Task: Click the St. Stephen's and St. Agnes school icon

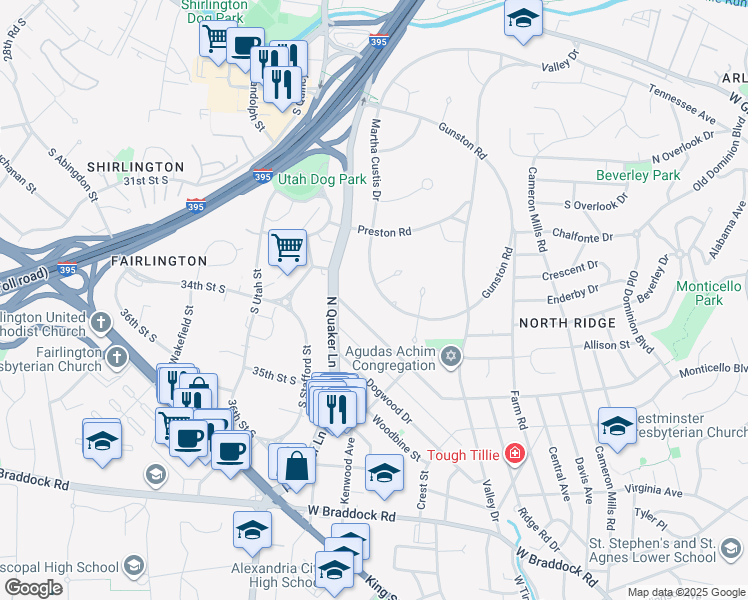Action: (x=730, y=548)
